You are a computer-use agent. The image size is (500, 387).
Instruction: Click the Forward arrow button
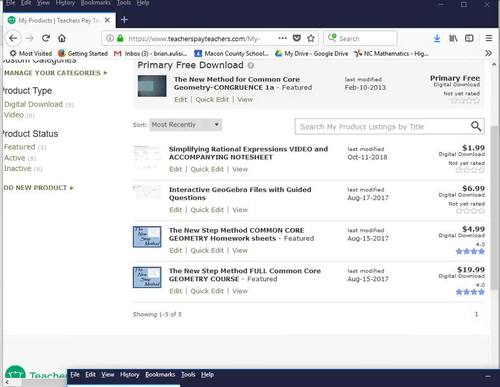[30, 38]
